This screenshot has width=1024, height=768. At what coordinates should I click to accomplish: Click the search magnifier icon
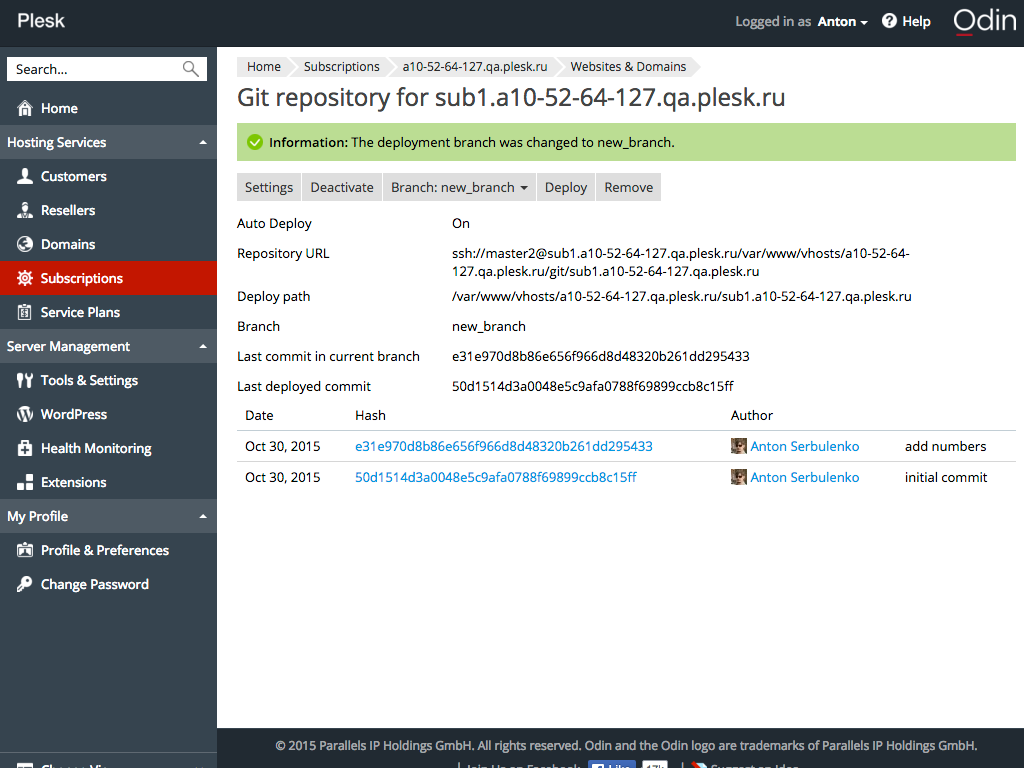tap(191, 69)
